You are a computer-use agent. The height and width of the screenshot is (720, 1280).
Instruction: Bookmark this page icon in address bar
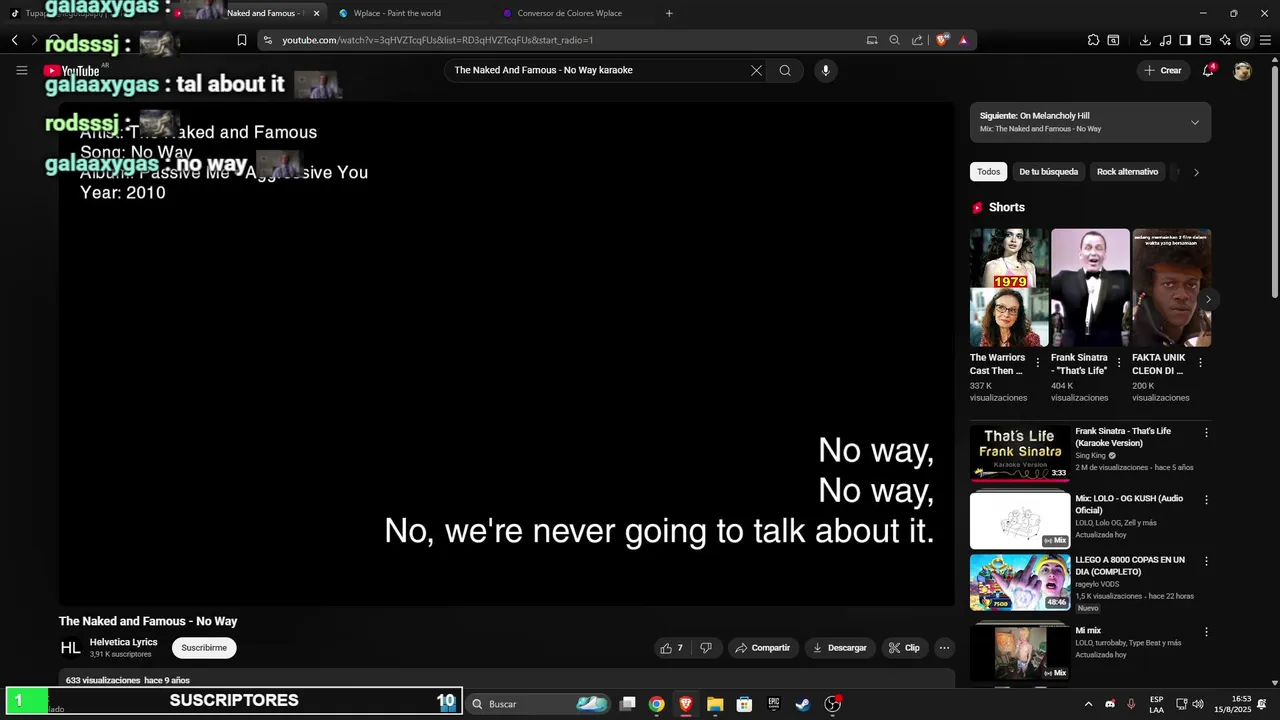coord(242,40)
